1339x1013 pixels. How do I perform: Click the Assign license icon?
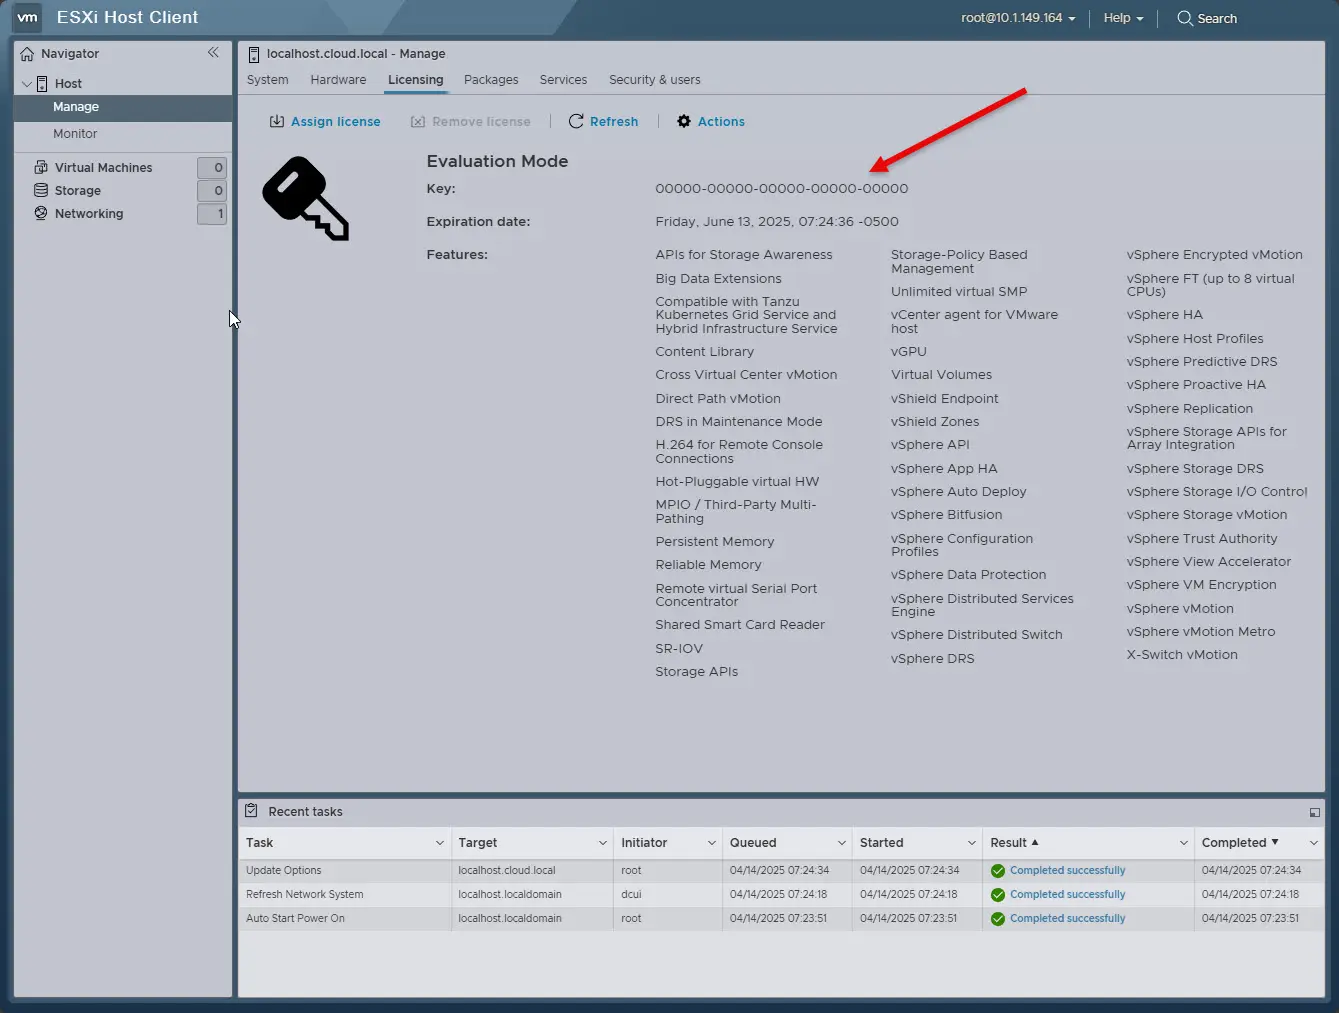(x=277, y=122)
